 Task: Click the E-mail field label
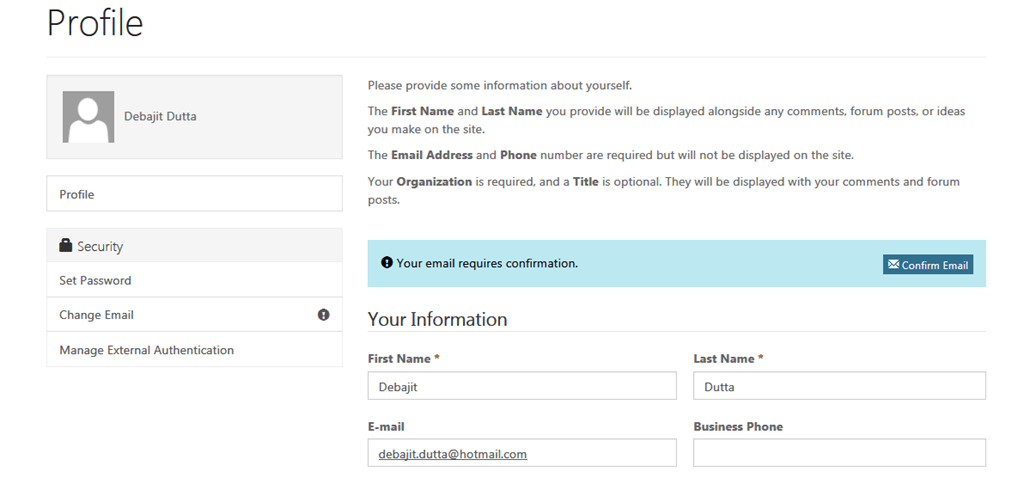click(386, 426)
